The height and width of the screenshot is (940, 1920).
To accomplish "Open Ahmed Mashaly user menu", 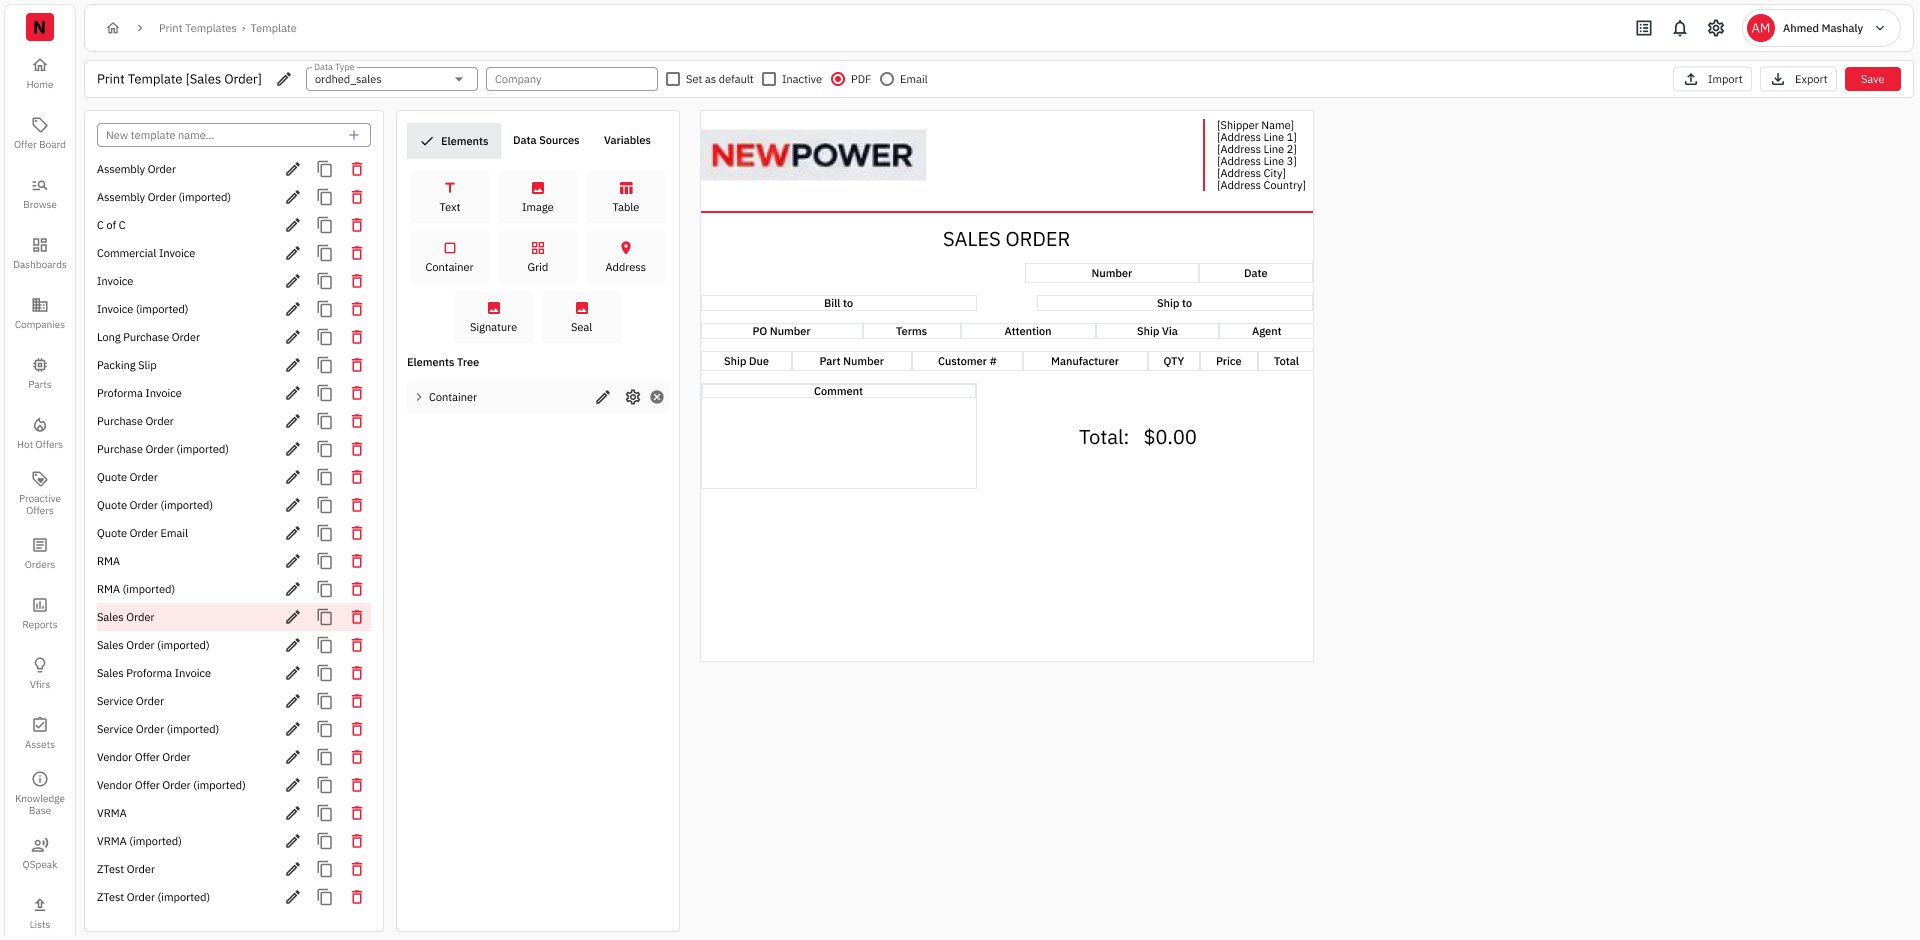I will tap(1820, 28).
